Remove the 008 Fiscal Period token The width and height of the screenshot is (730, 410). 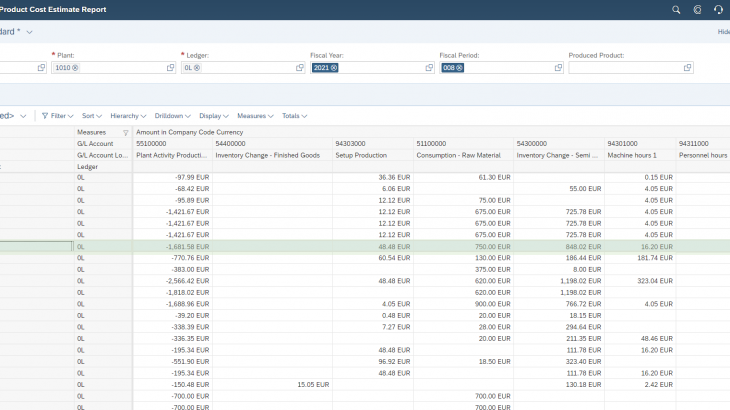pyautogui.click(x=460, y=68)
